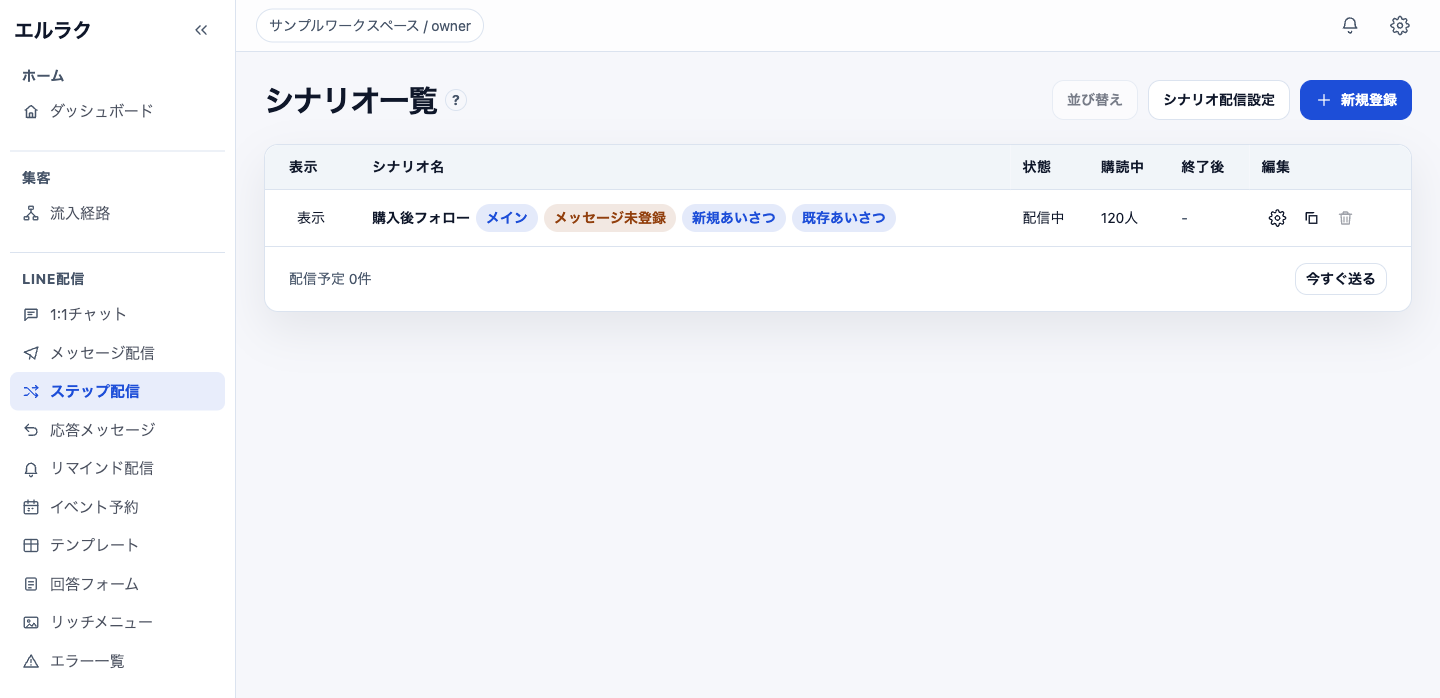The height and width of the screenshot is (698, 1440).
Task: Click the 1:1チャット chat icon
Action: pyautogui.click(x=31, y=314)
